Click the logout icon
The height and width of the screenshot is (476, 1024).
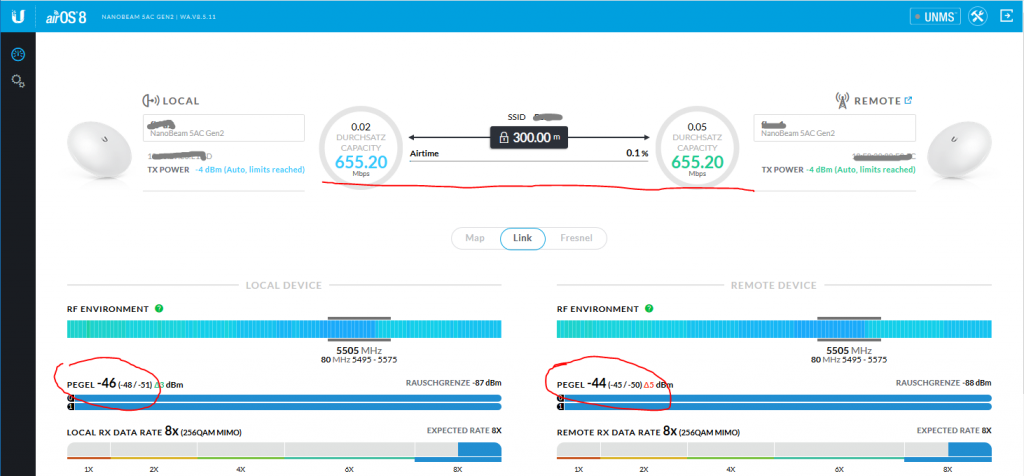coord(1006,16)
